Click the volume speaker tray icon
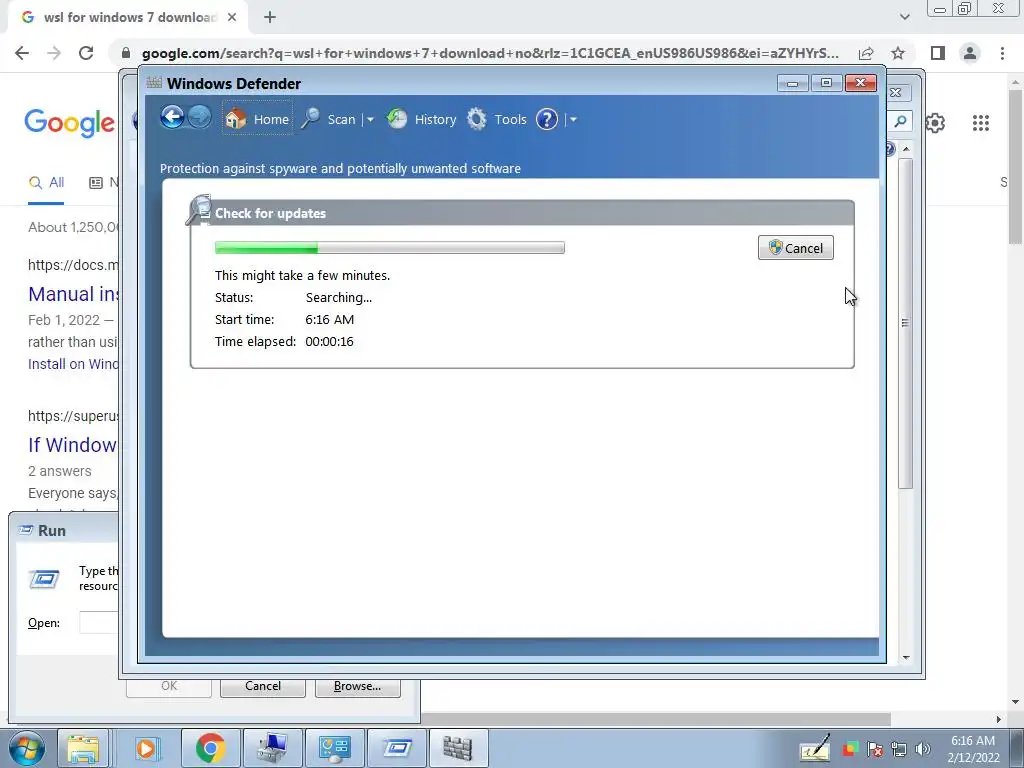 tap(923, 750)
